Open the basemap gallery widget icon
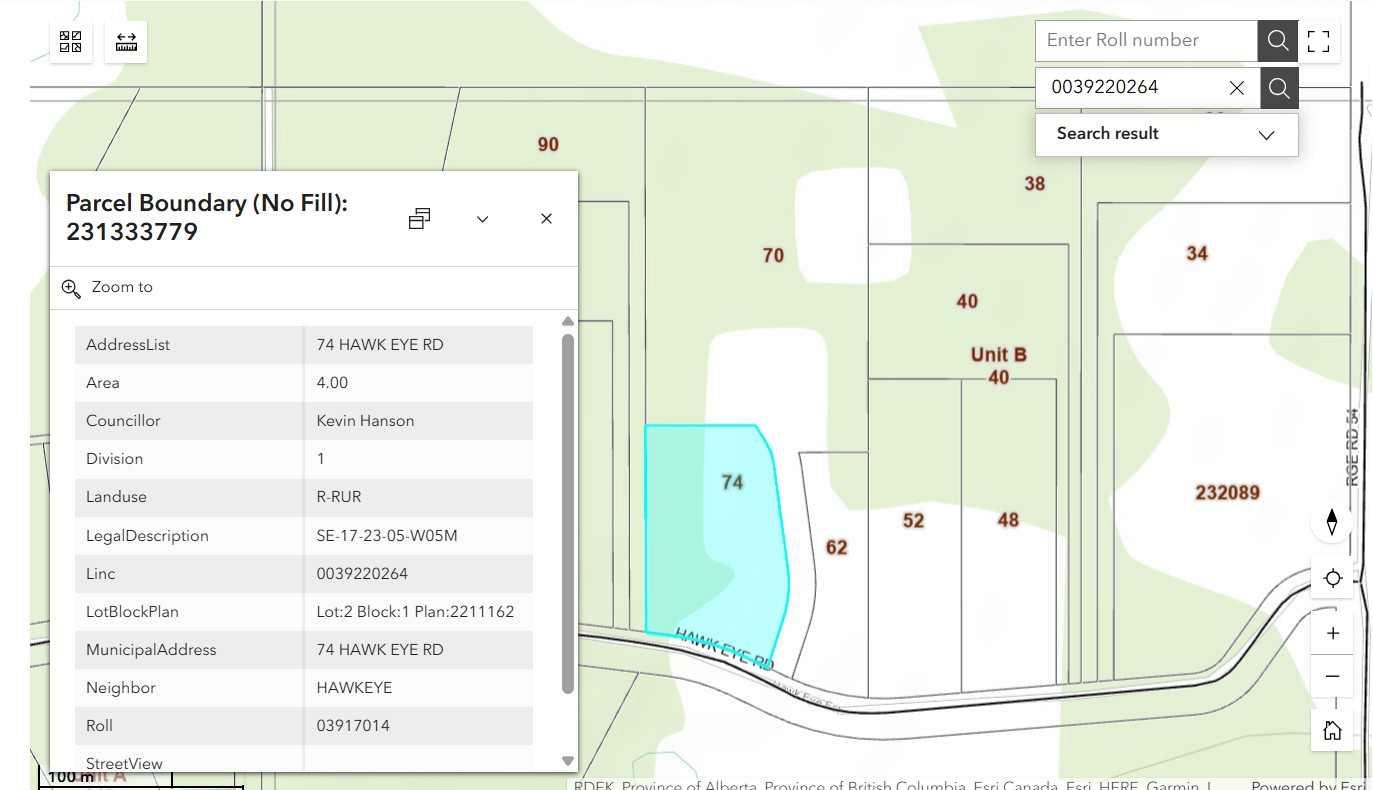Image resolution: width=1373 pixels, height=790 pixels. (70, 42)
